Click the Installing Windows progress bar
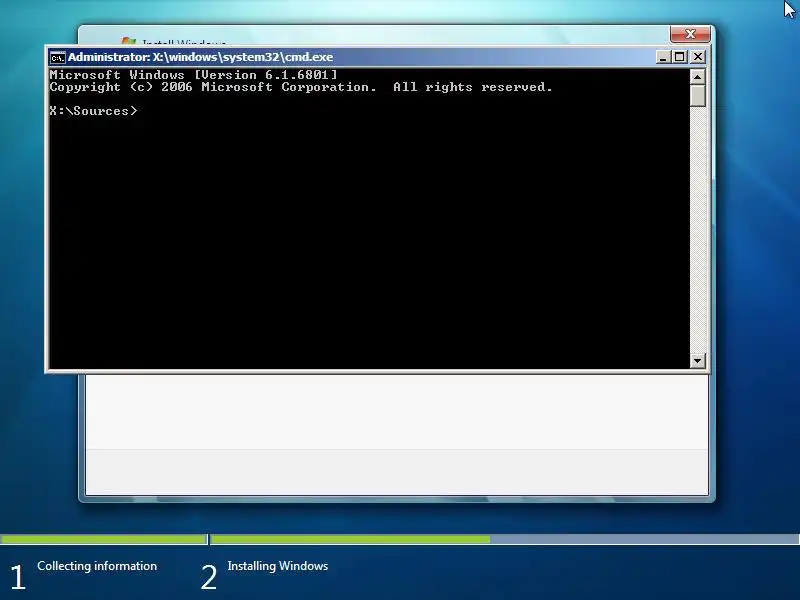This screenshot has height=600, width=800. coord(505,539)
